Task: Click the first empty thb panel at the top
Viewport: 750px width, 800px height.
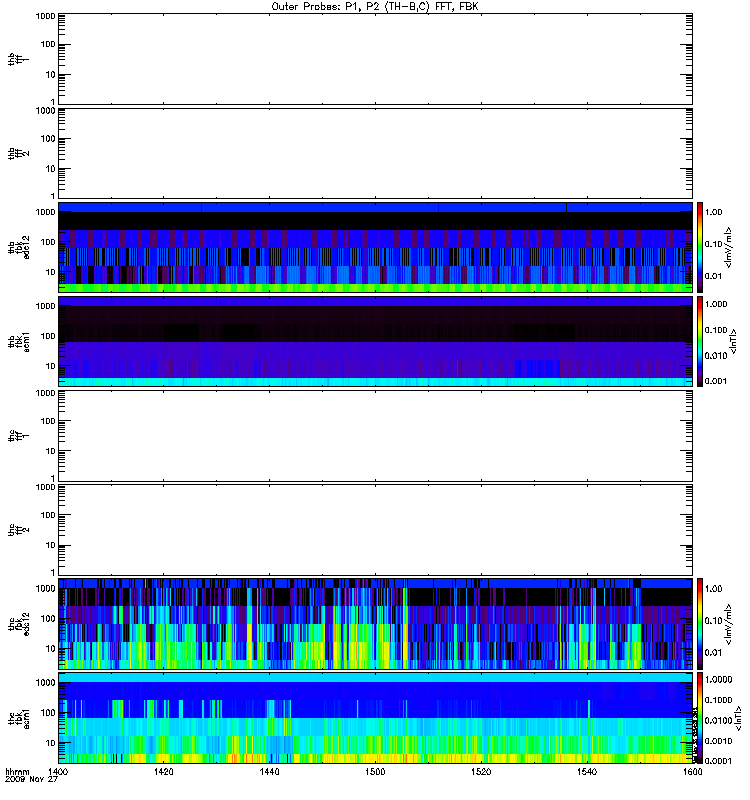Action: tap(375, 59)
